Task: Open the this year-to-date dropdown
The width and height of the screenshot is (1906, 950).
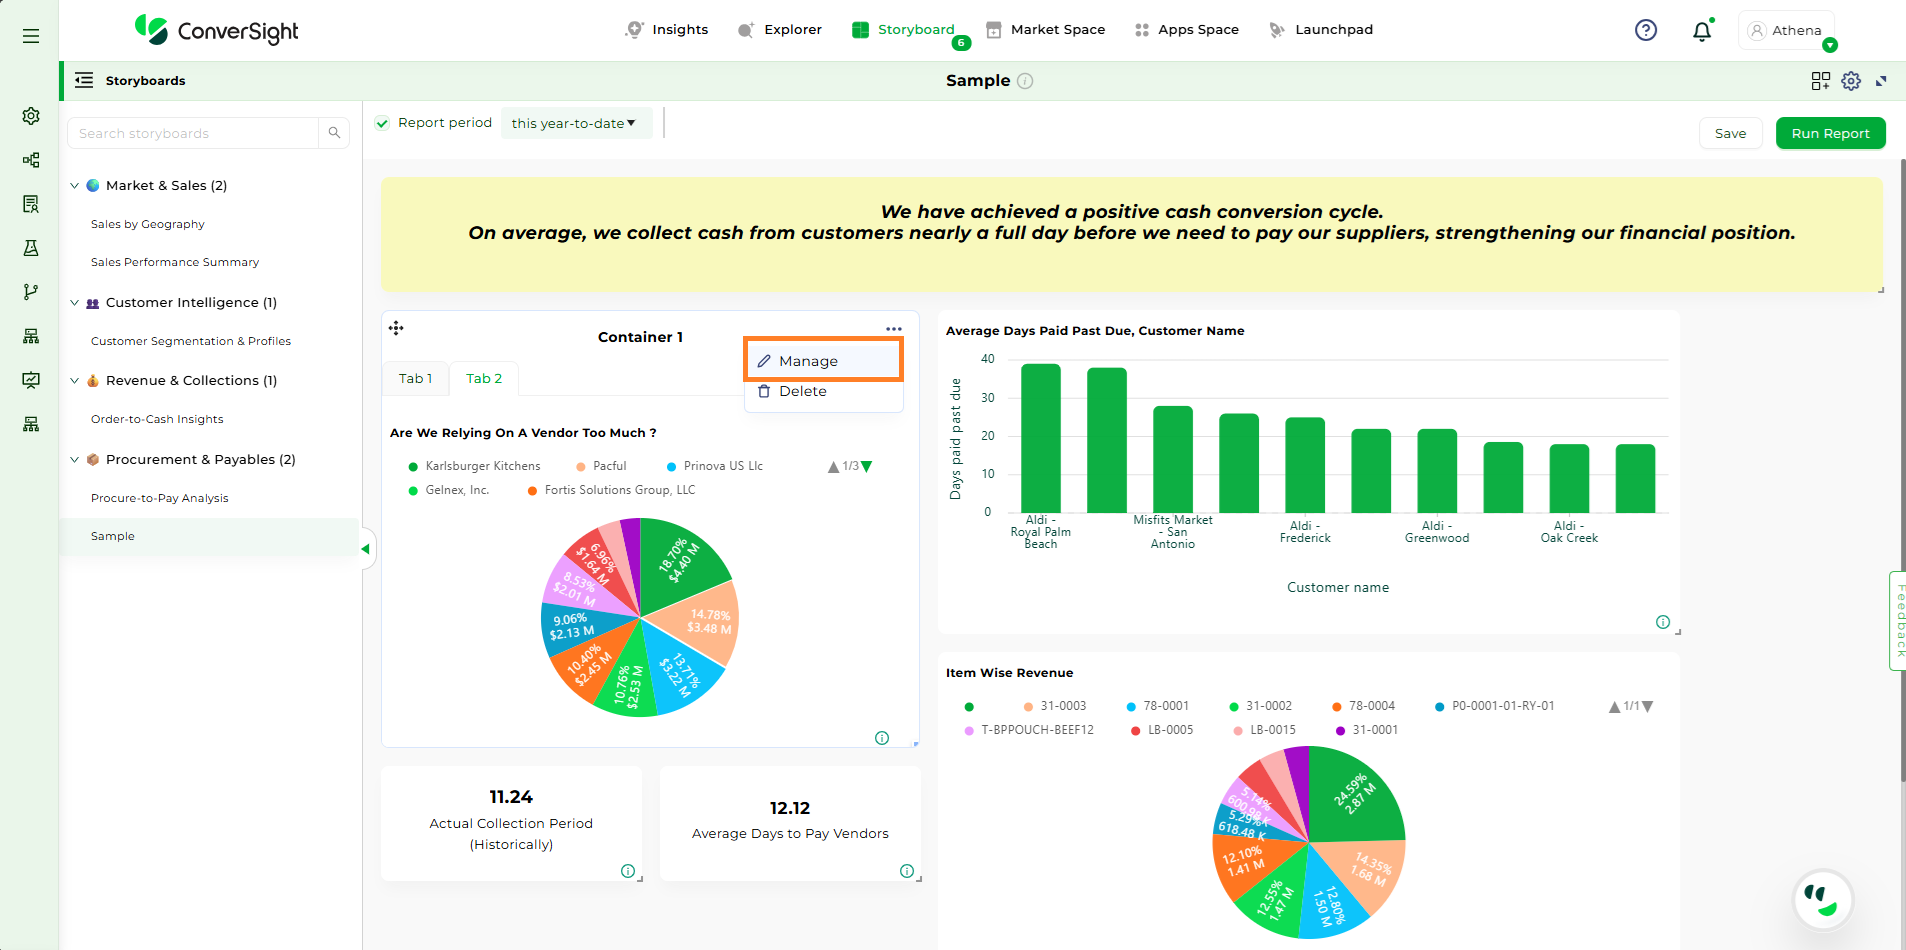Action: [x=574, y=123]
